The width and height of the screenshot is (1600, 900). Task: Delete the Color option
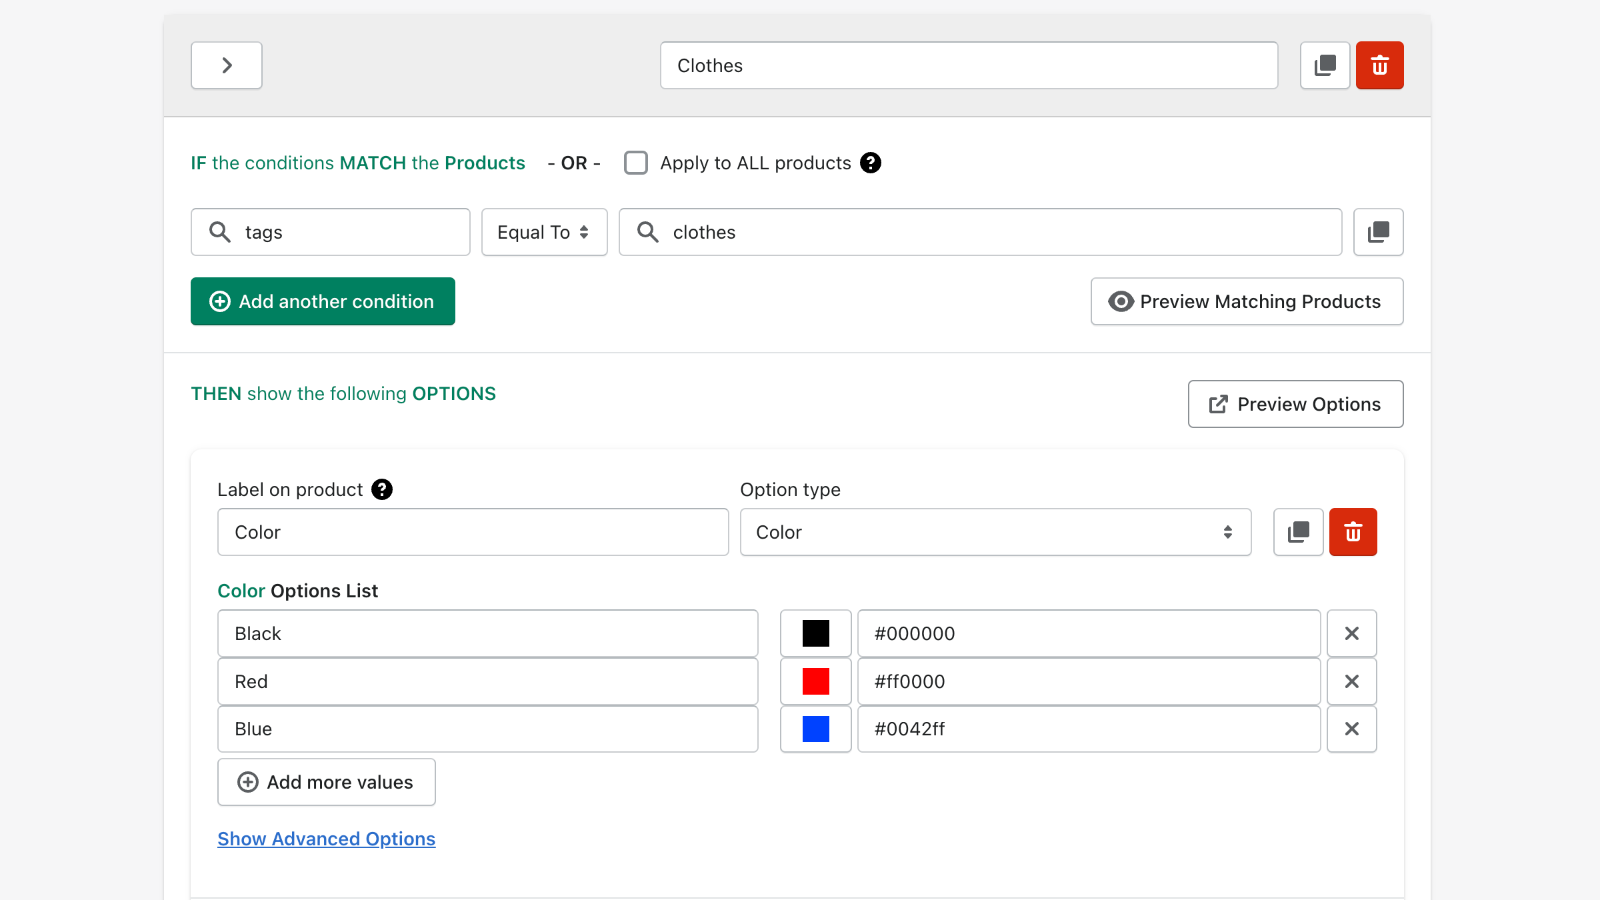click(x=1353, y=532)
